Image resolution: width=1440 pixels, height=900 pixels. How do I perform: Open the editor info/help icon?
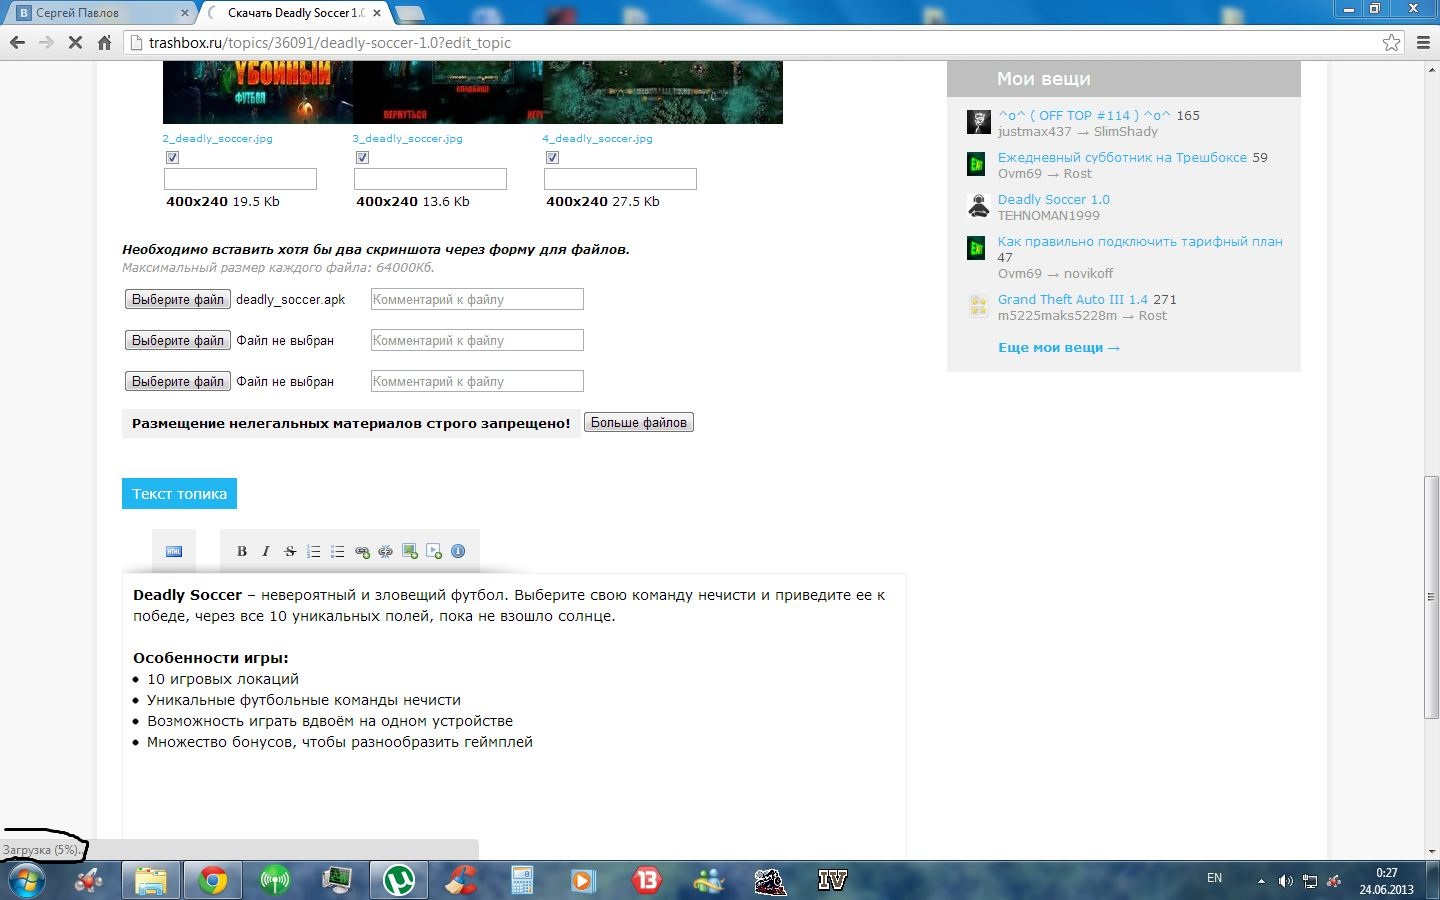click(x=458, y=551)
